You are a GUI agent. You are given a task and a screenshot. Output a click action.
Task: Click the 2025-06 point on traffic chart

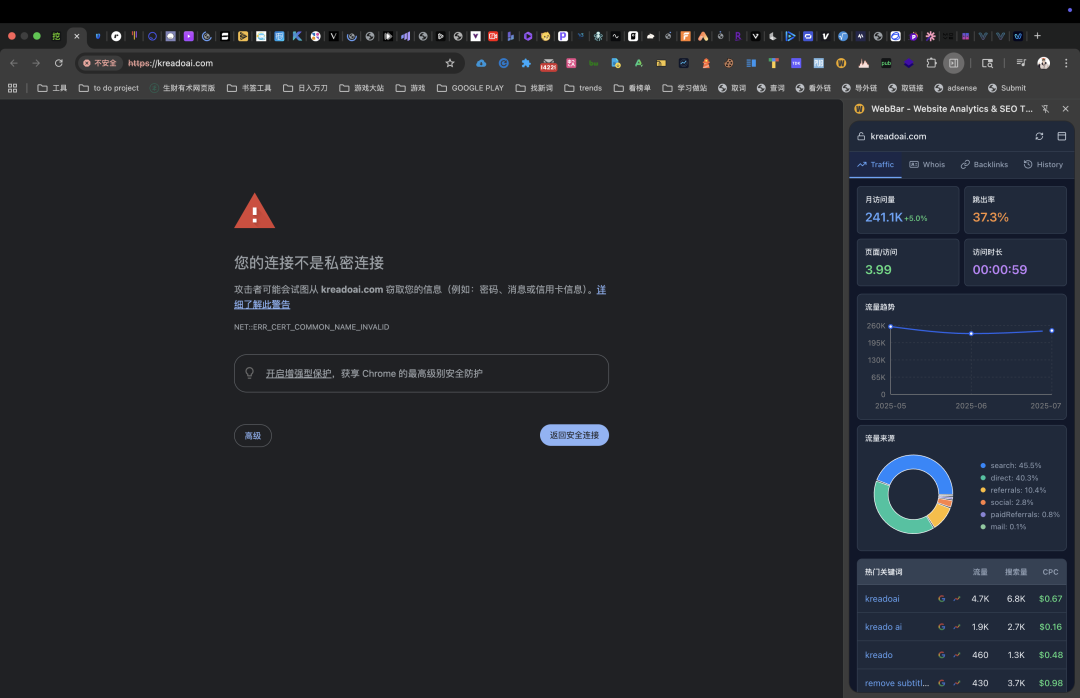pos(971,333)
